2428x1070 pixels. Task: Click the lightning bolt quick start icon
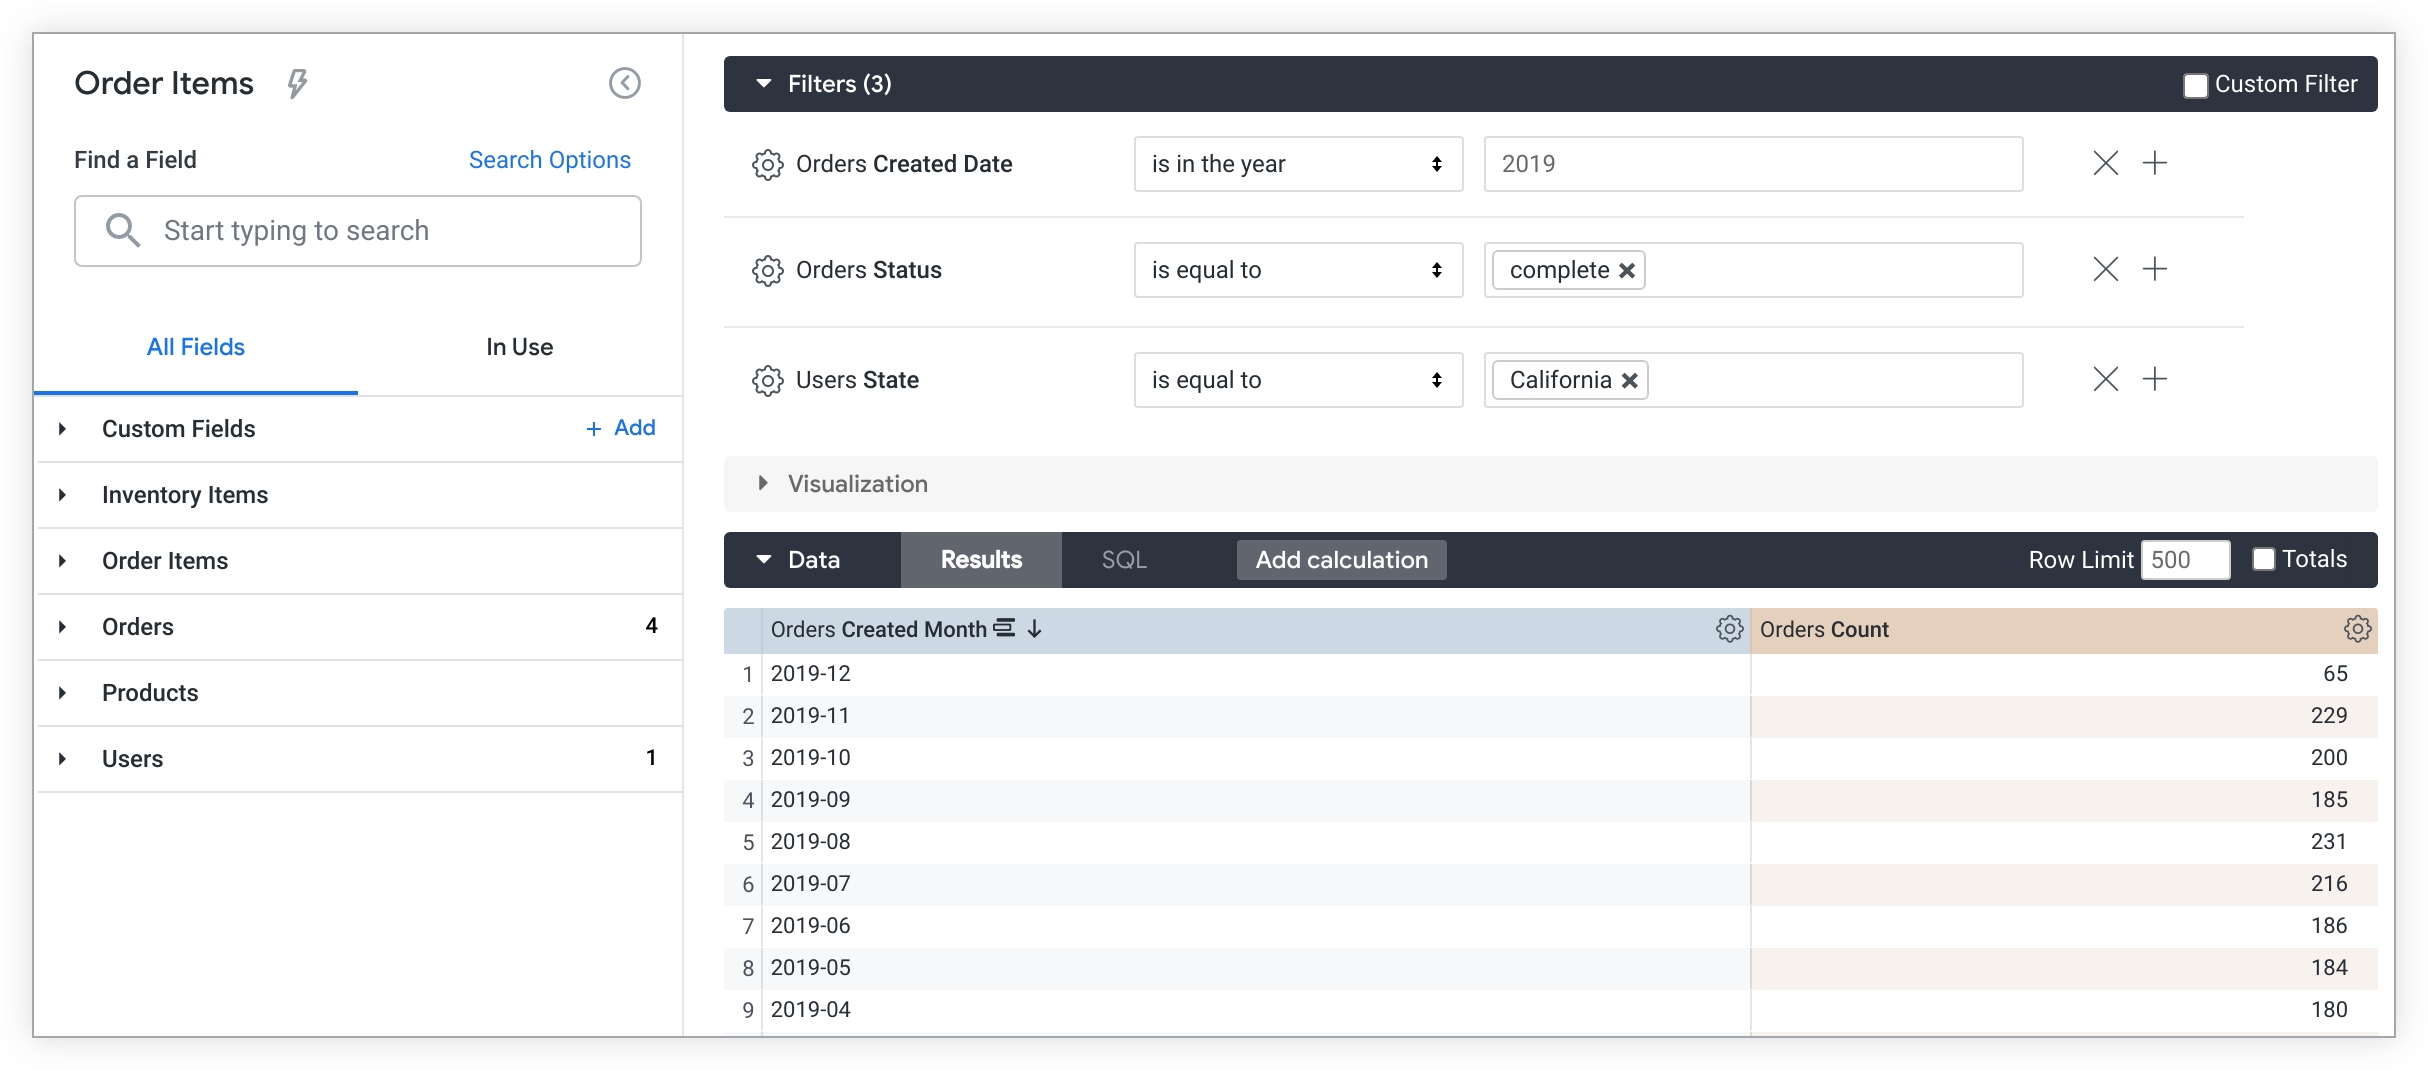(x=297, y=83)
